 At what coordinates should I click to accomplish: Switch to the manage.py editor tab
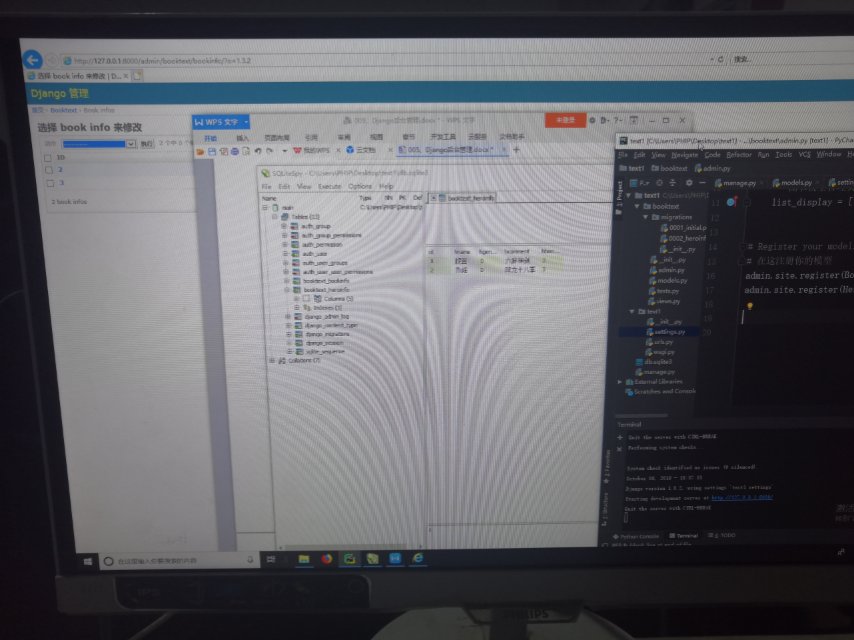click(736, 183)
